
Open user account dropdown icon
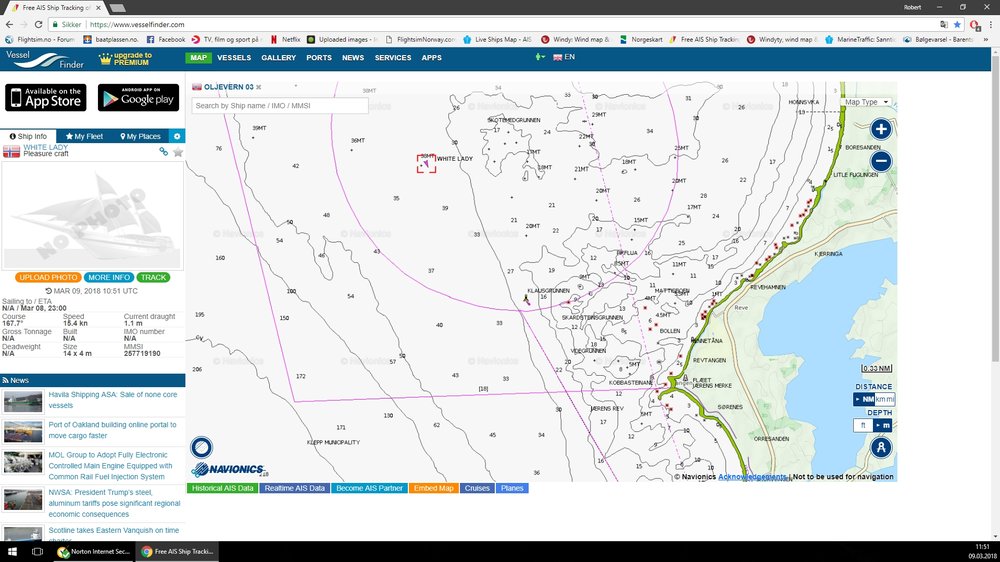pyautogui.click(x=540, y=57)
